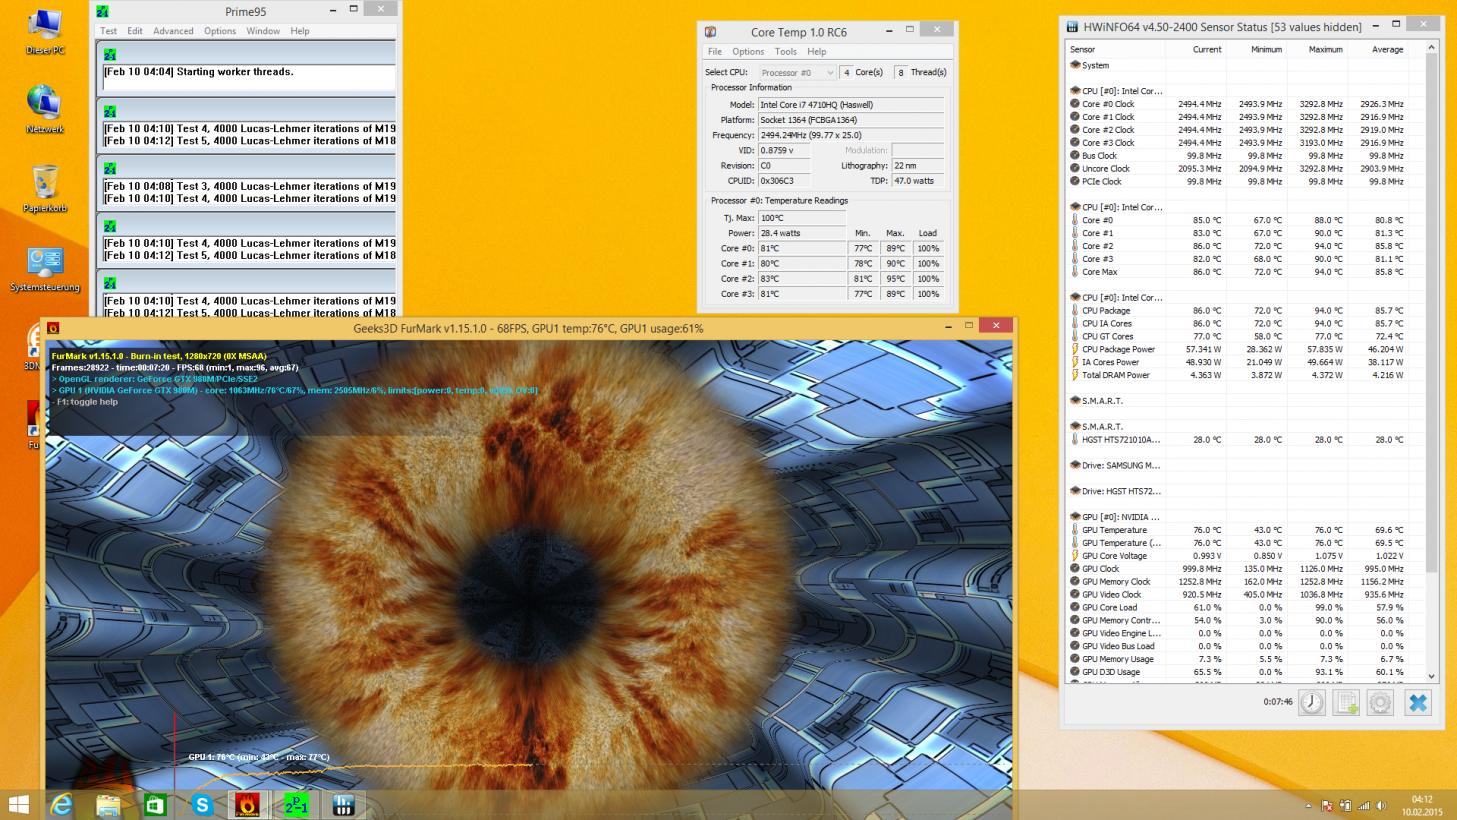The height and width of the screenshot is (820, 1457).
Task: Click FurMark window title bar icon
Action: [x=53, y=328]
